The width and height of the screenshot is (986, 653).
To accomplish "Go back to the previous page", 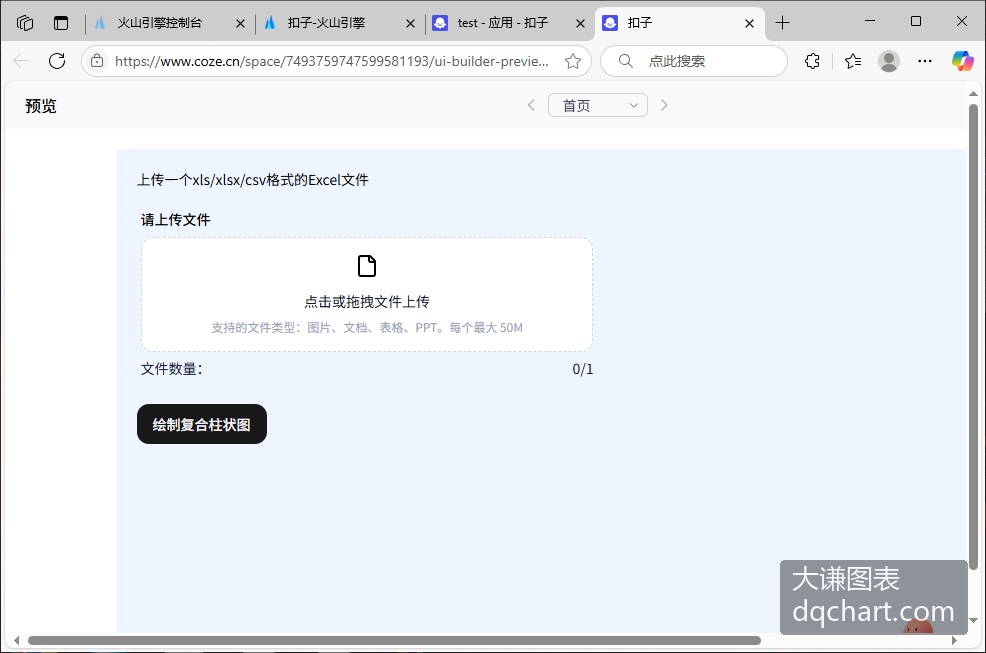I will point(21,61).
